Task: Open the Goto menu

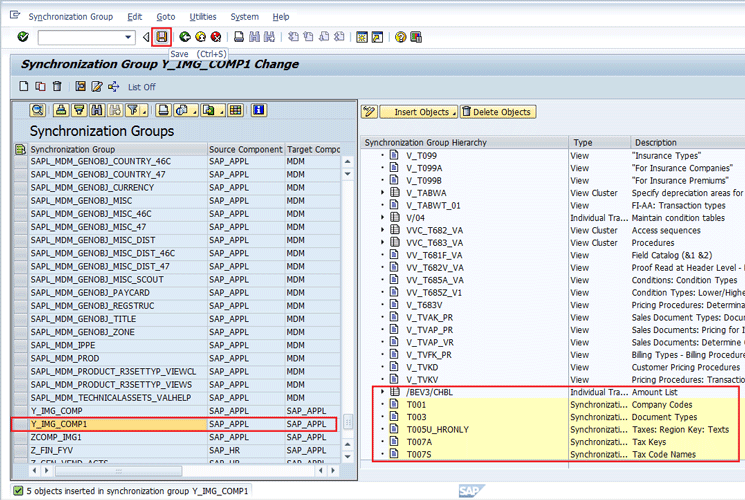Action: (165, 17)
